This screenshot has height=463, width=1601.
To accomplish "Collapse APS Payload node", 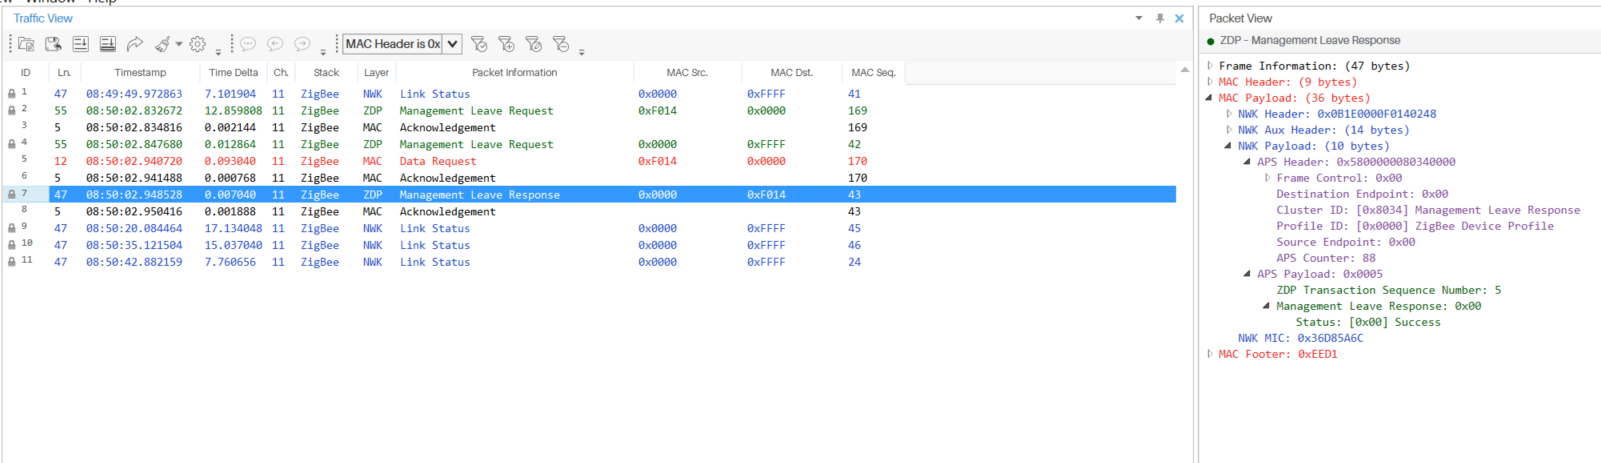I will click(x=1248, y=274).
